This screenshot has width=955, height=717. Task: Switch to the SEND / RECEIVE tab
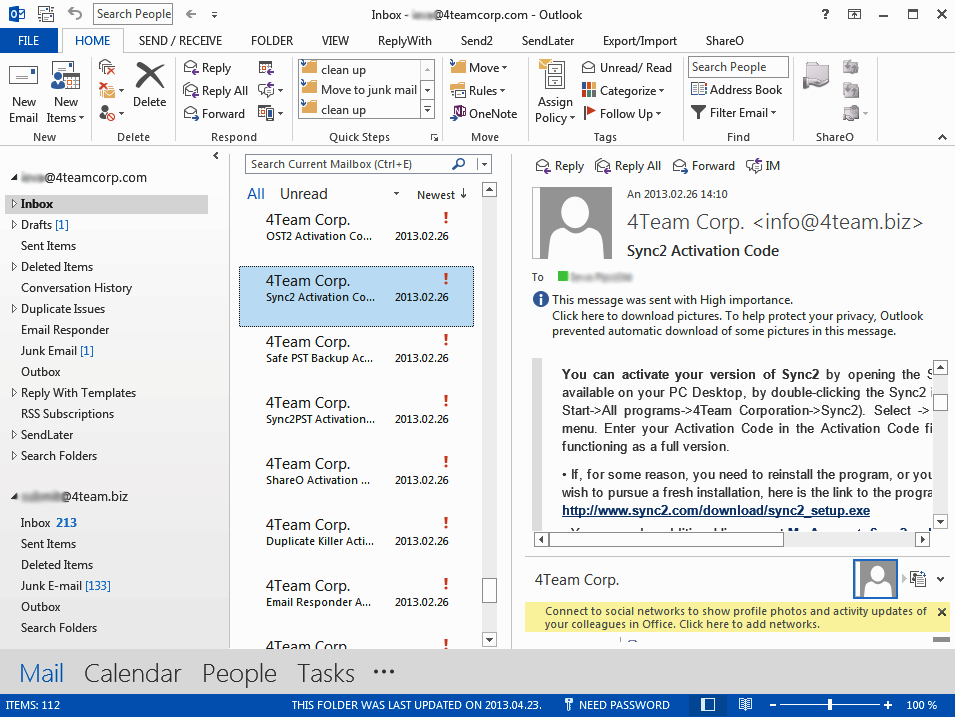click(180, 41)
